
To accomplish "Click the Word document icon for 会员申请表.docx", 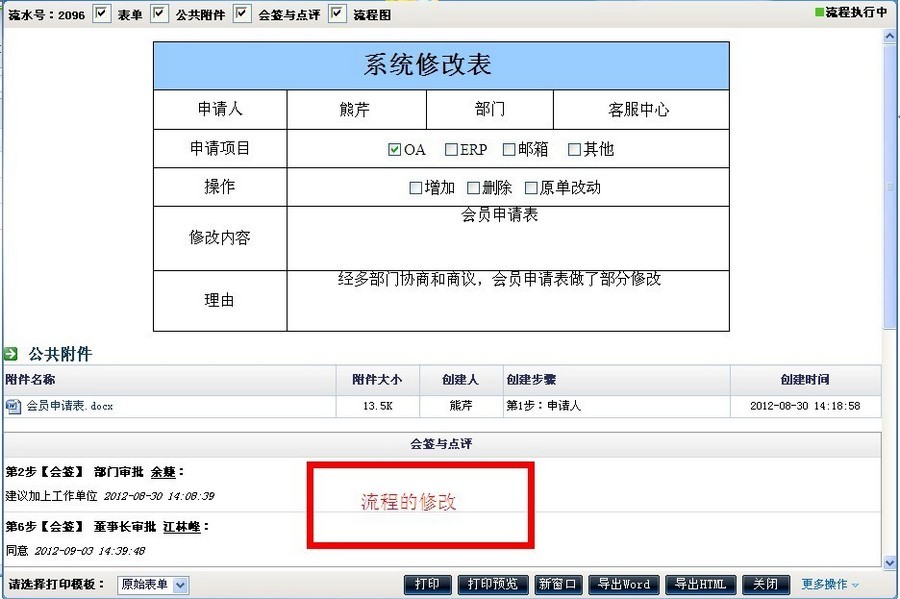I will [x=13, y=406].
